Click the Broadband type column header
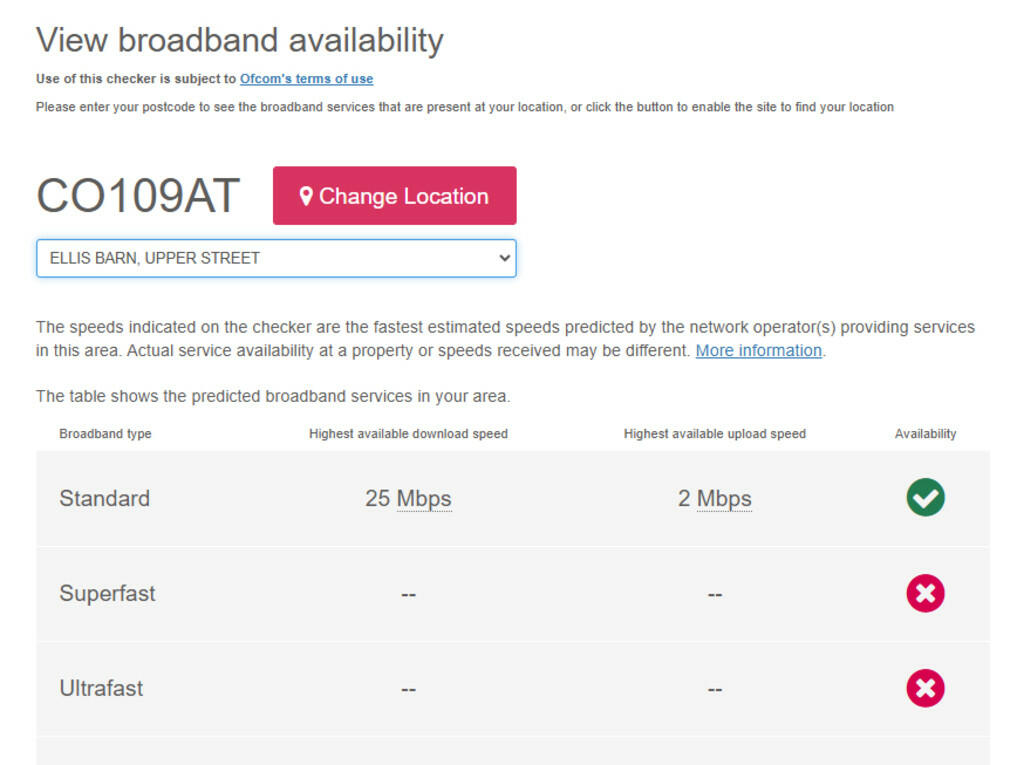The width and height of the screenshot is (1024, 765). tap(105, 434)
